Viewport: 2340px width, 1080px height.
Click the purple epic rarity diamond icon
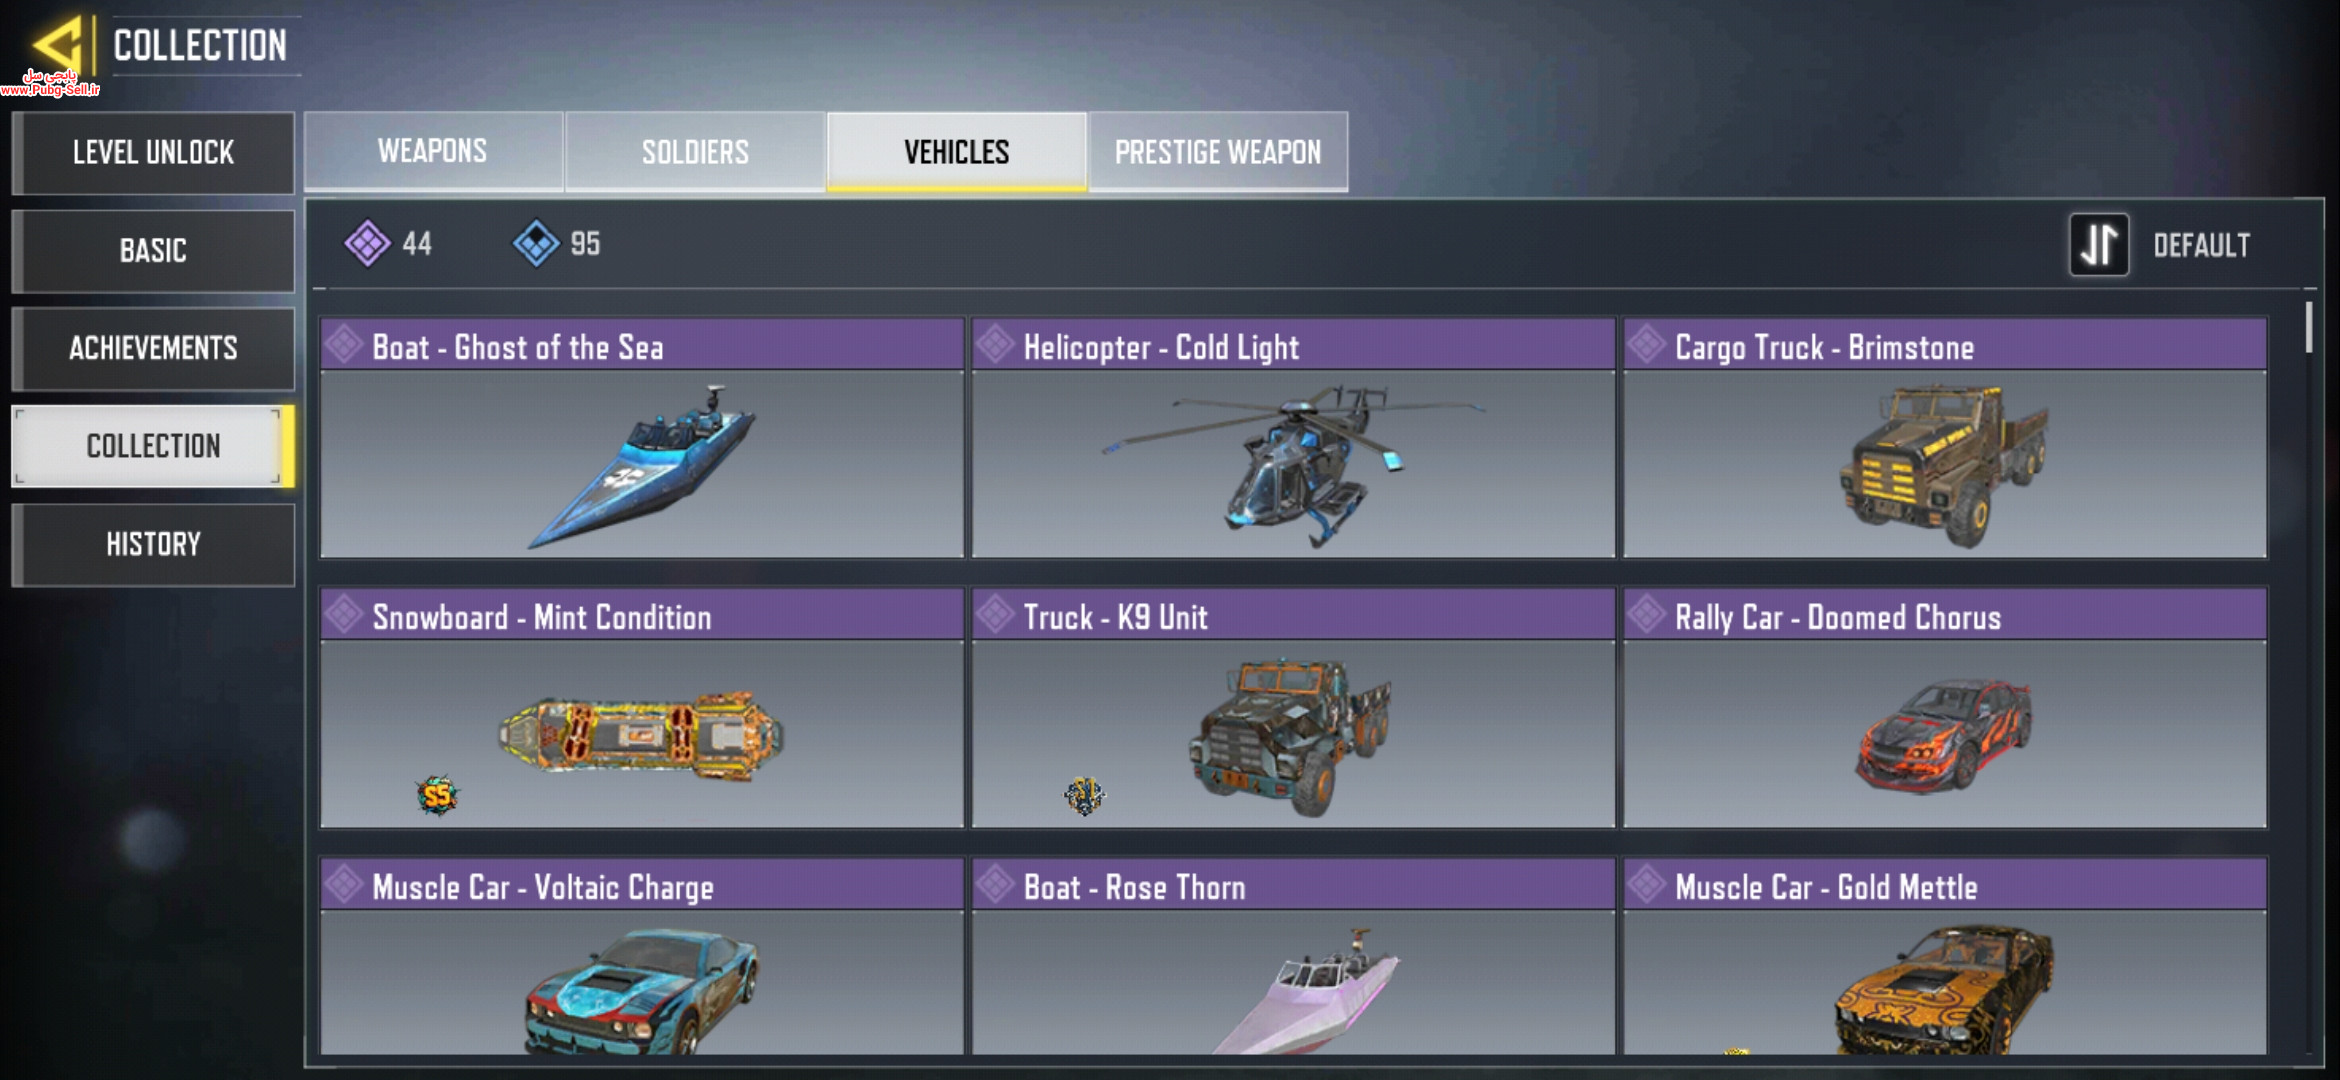[x=367, y=243]
